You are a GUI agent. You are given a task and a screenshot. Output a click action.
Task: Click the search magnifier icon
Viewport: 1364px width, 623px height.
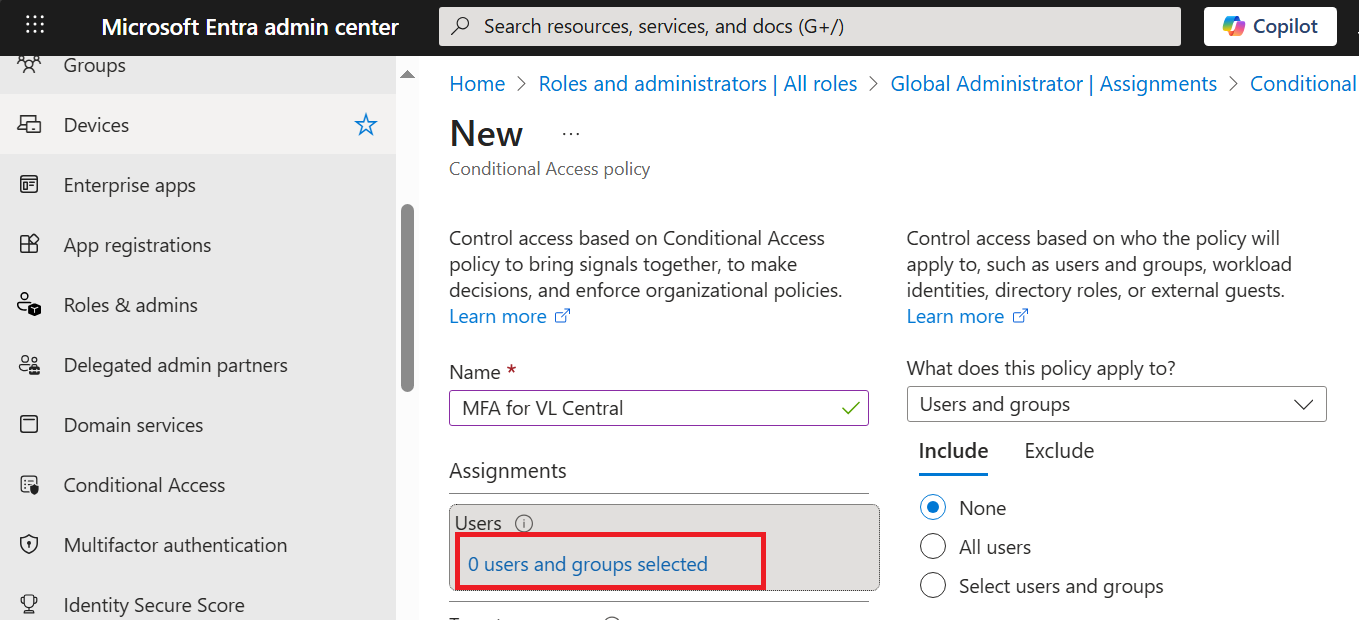pos(461,27)
